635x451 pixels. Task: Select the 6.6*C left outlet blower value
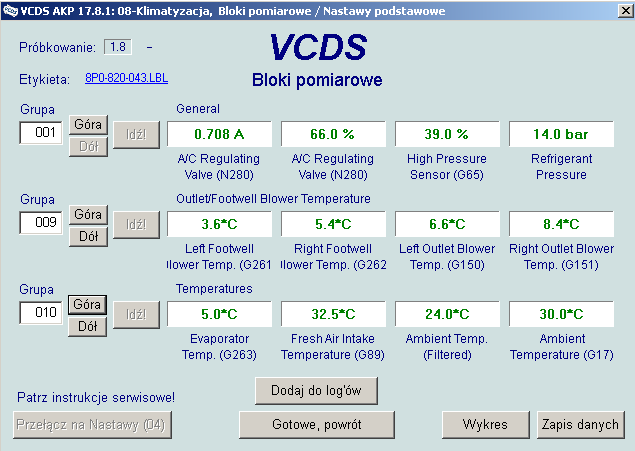447,224
